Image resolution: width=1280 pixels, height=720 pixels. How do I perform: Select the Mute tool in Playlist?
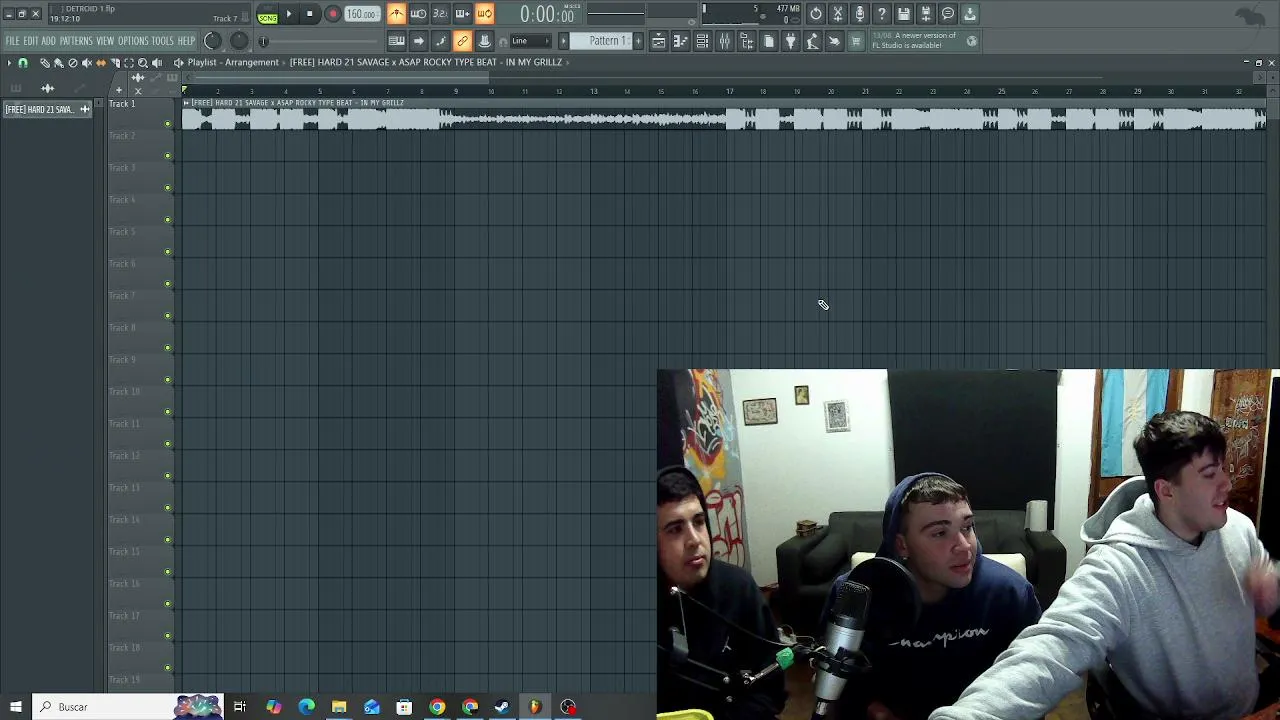coord(87,63)
